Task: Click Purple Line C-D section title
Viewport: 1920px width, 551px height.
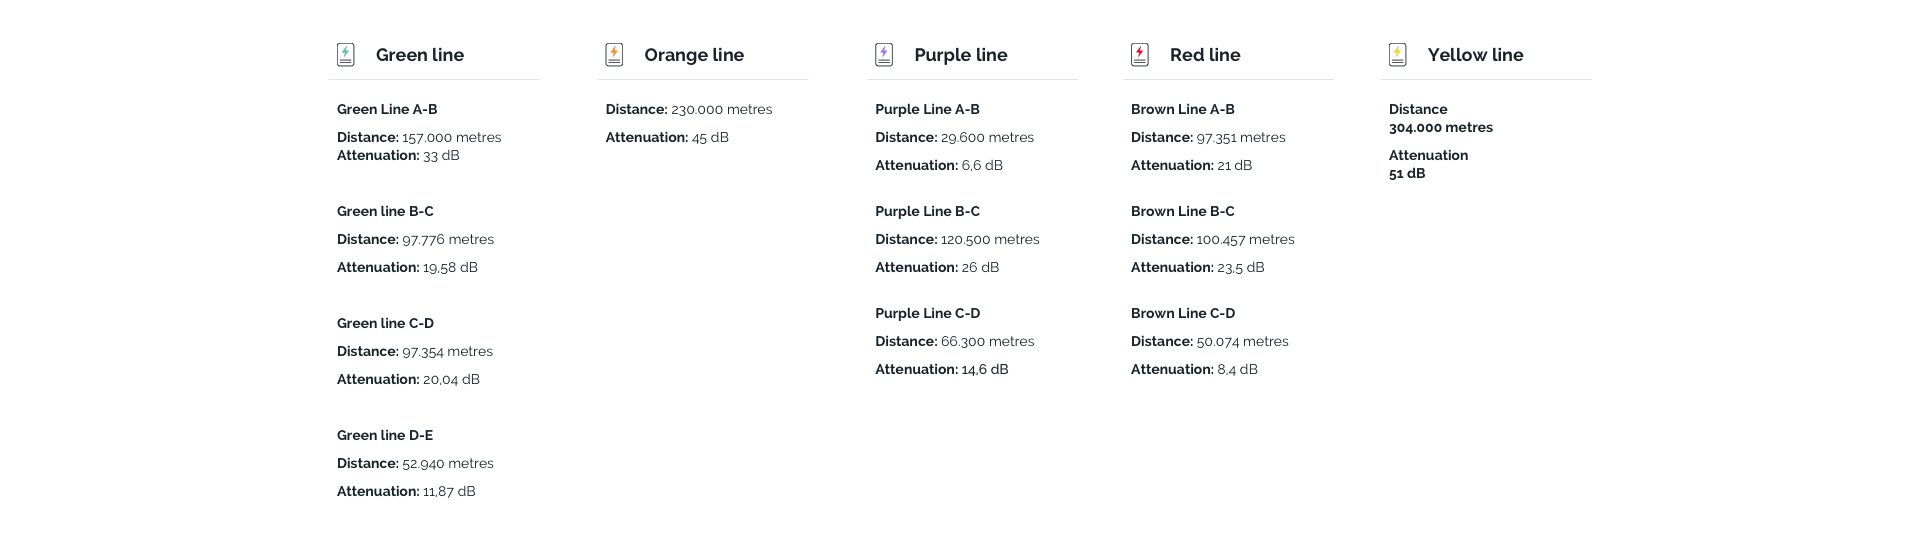Action: [x=928, y=313]
